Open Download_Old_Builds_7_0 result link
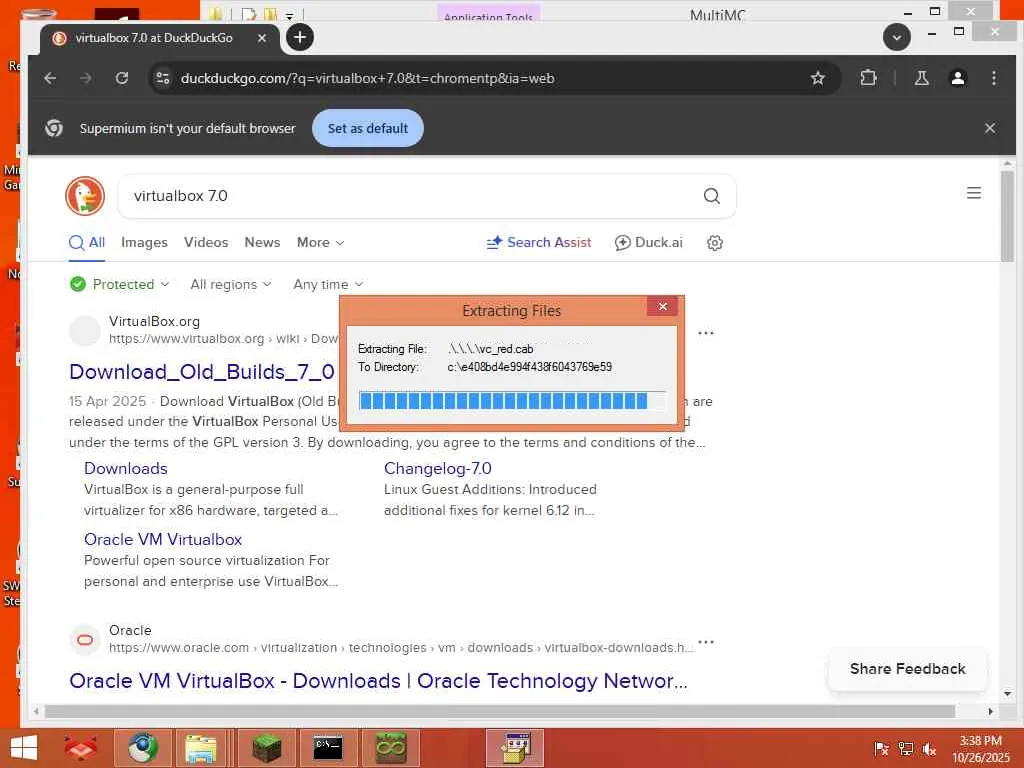 pyautogui.click(x=202, y=372)
